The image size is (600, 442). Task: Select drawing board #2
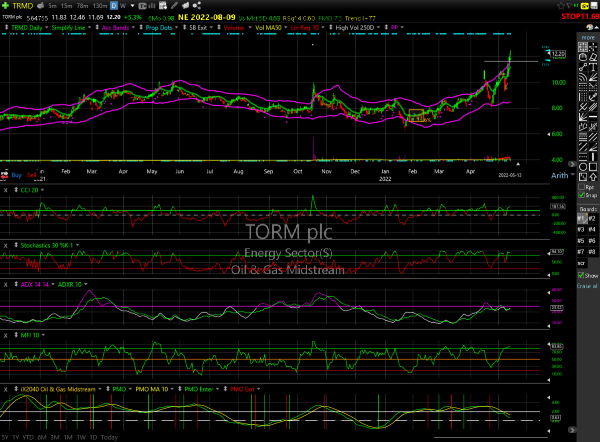(x=592, y=219)
